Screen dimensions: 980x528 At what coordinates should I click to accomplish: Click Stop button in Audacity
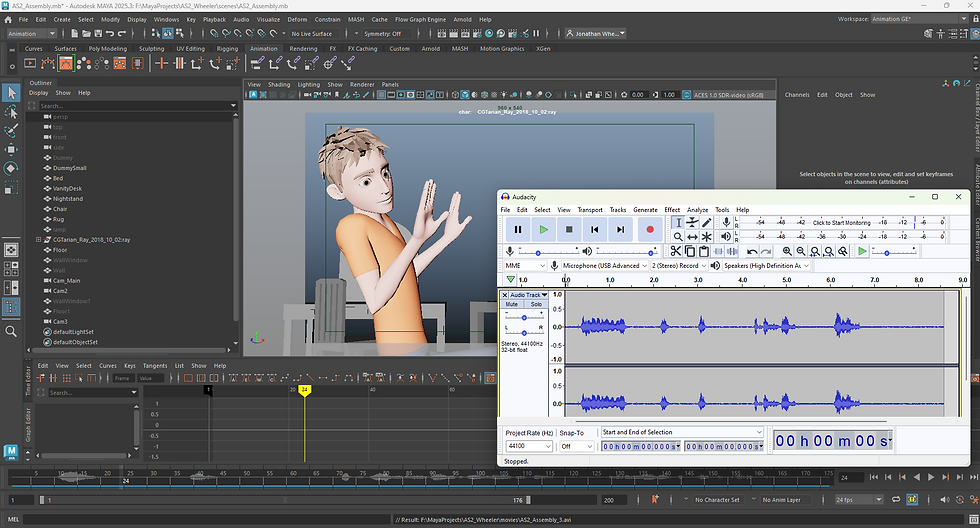569,229
